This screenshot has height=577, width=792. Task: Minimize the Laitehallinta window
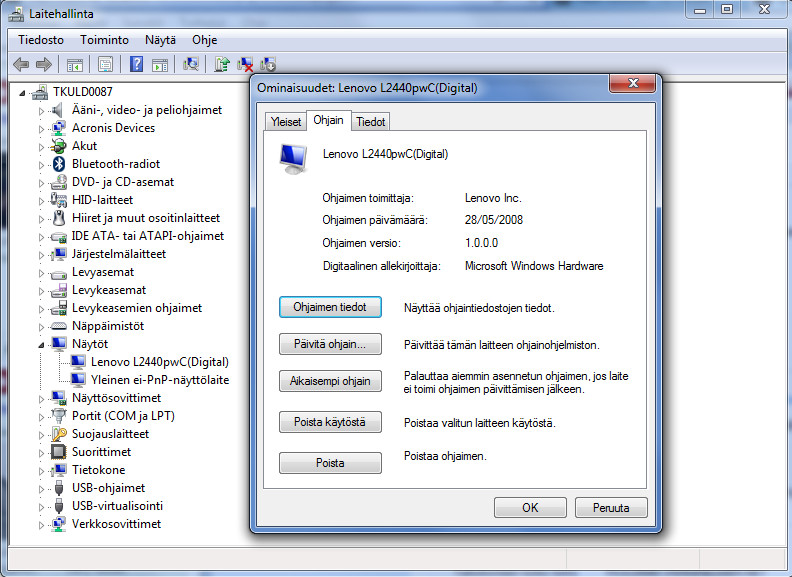tap(700, 9)
